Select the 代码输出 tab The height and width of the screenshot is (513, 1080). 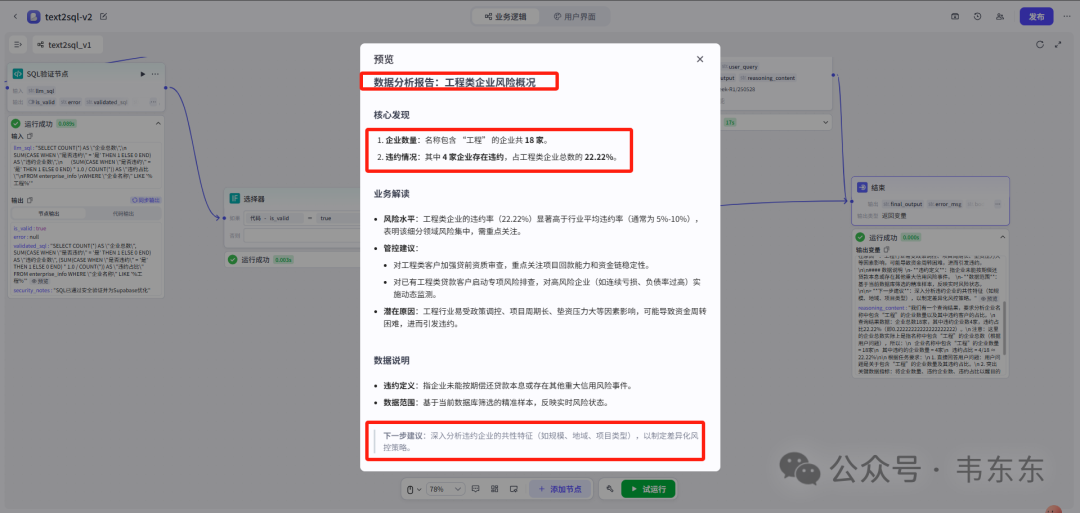click(124, 213)
